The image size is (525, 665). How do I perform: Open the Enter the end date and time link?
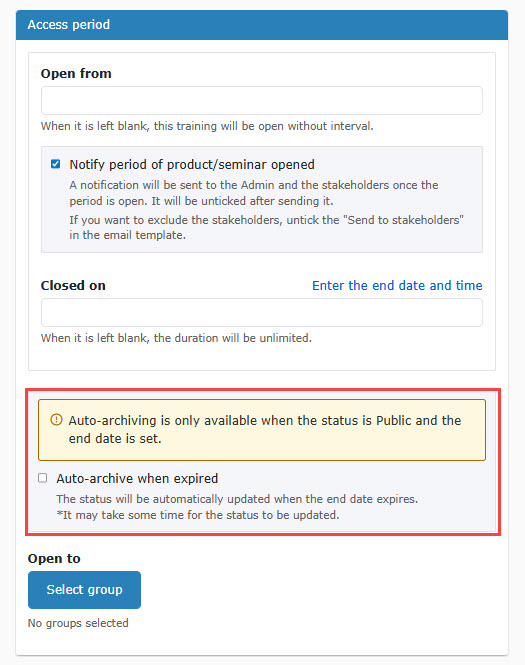tap(397, 285)
